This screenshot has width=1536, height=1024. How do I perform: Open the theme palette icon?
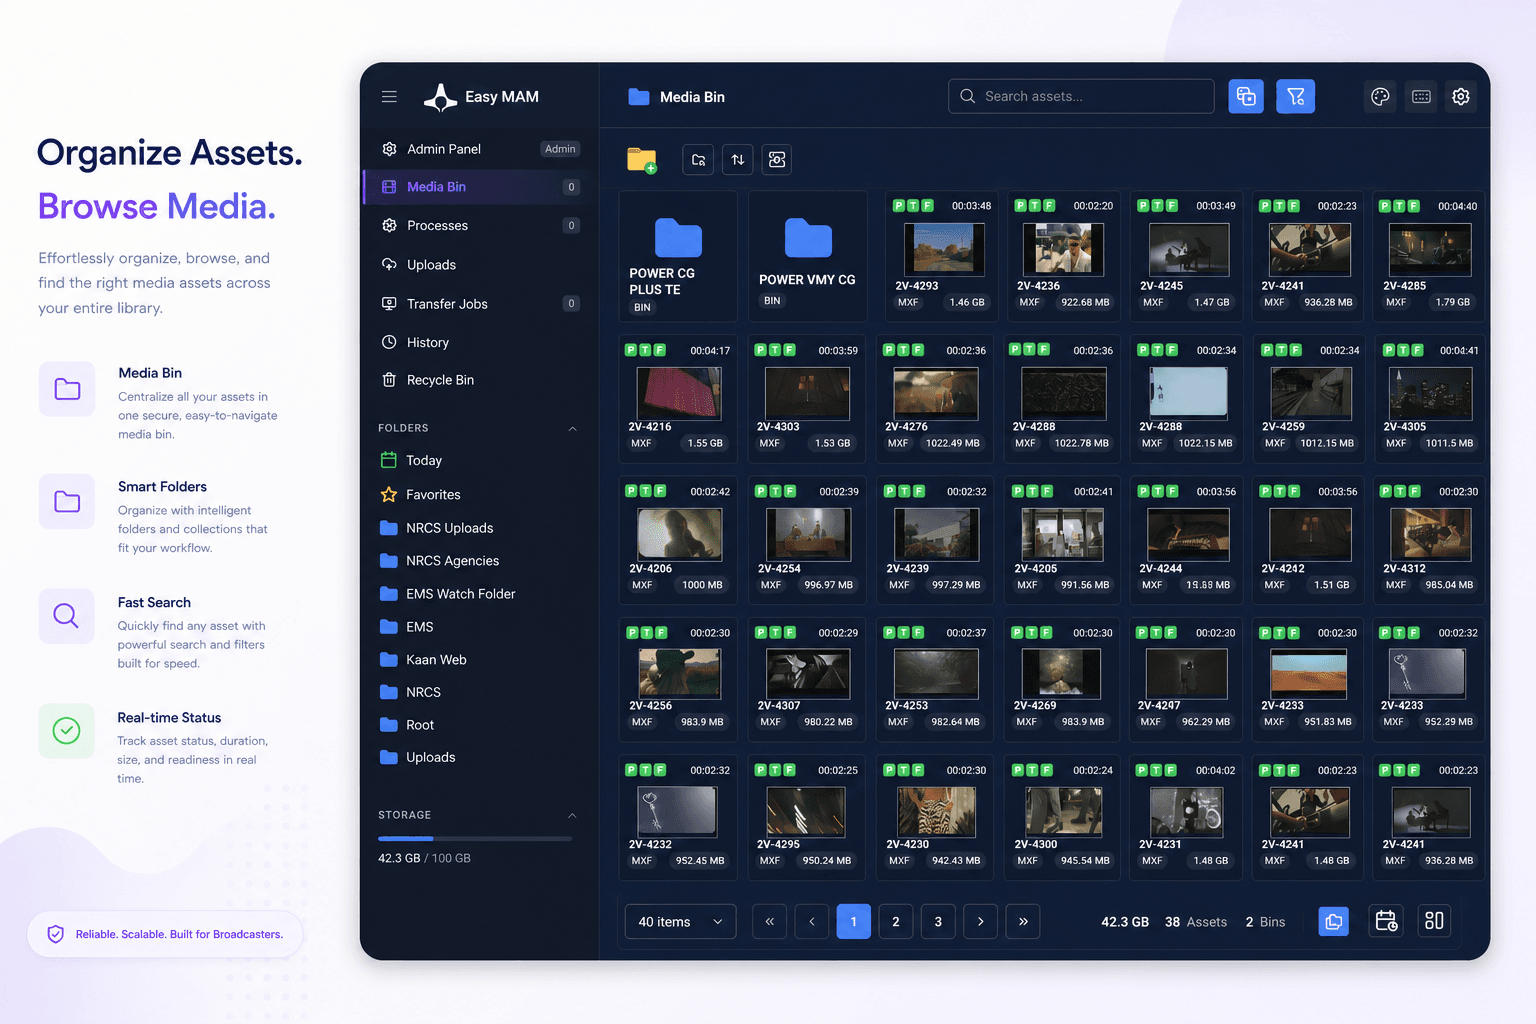(x=1380, y=96)
